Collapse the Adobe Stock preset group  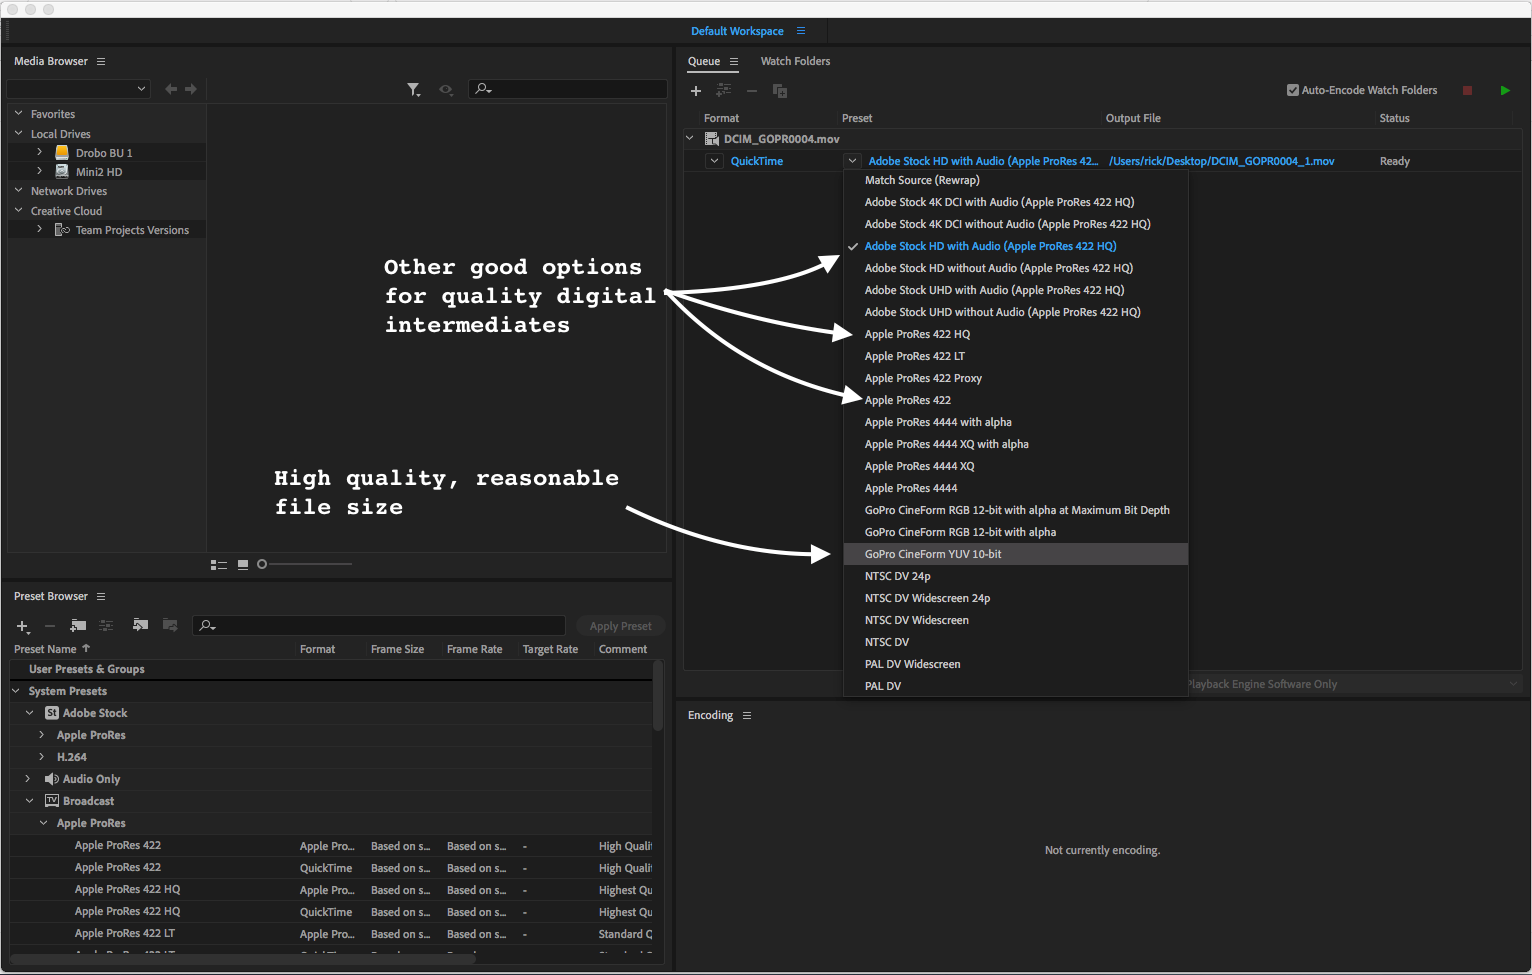point(29,713)
